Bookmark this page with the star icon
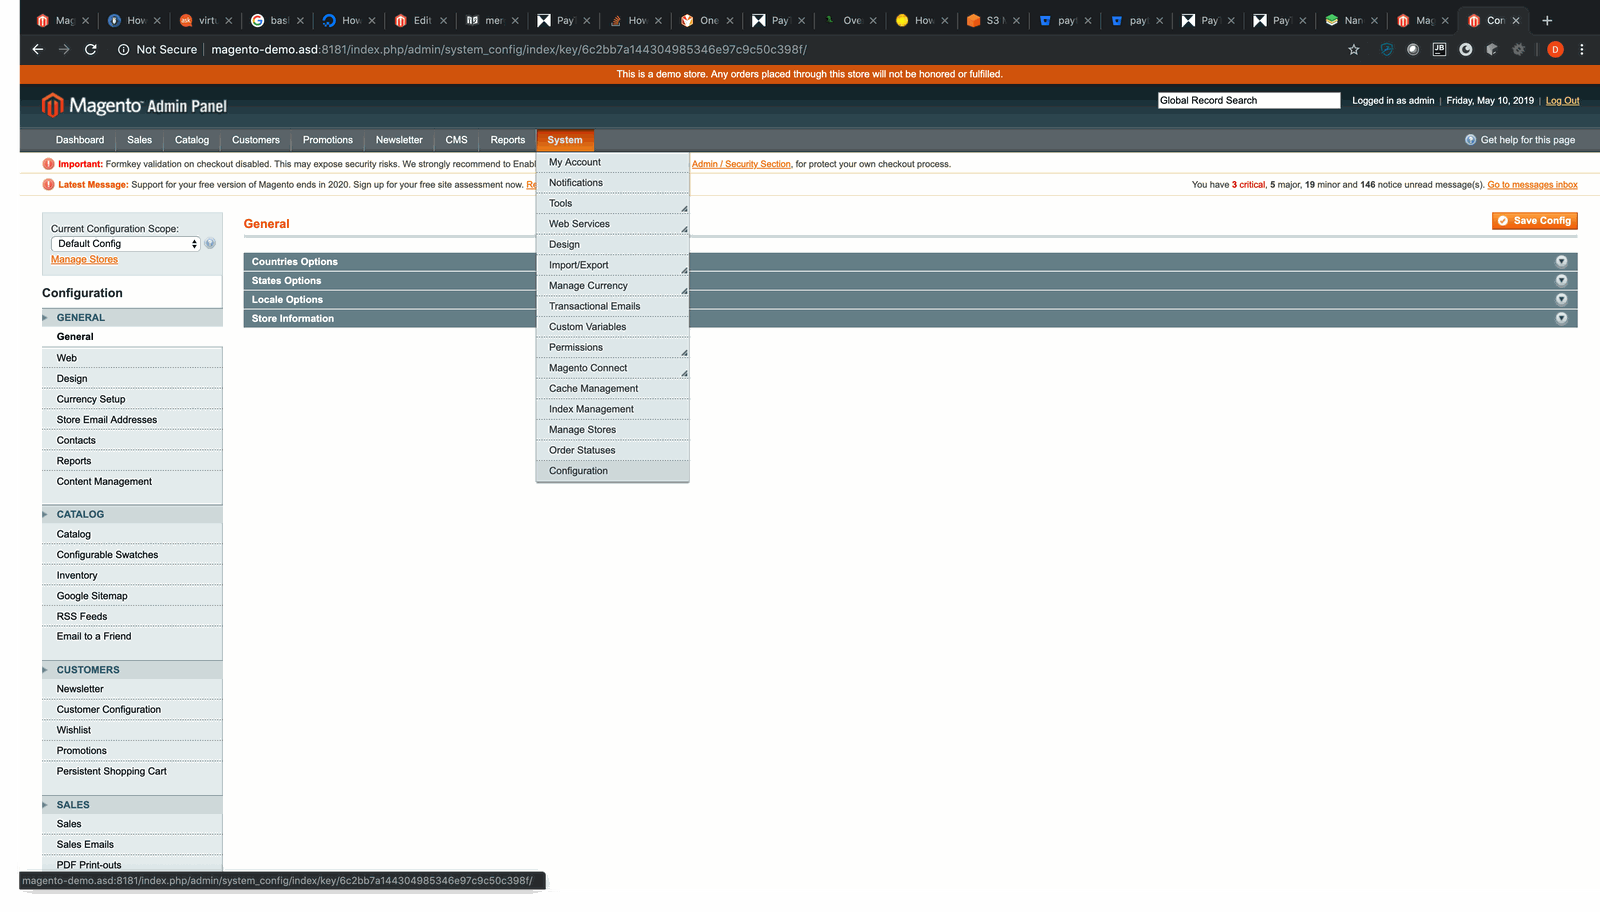The image size is (1600, 912). (1354, 49)
